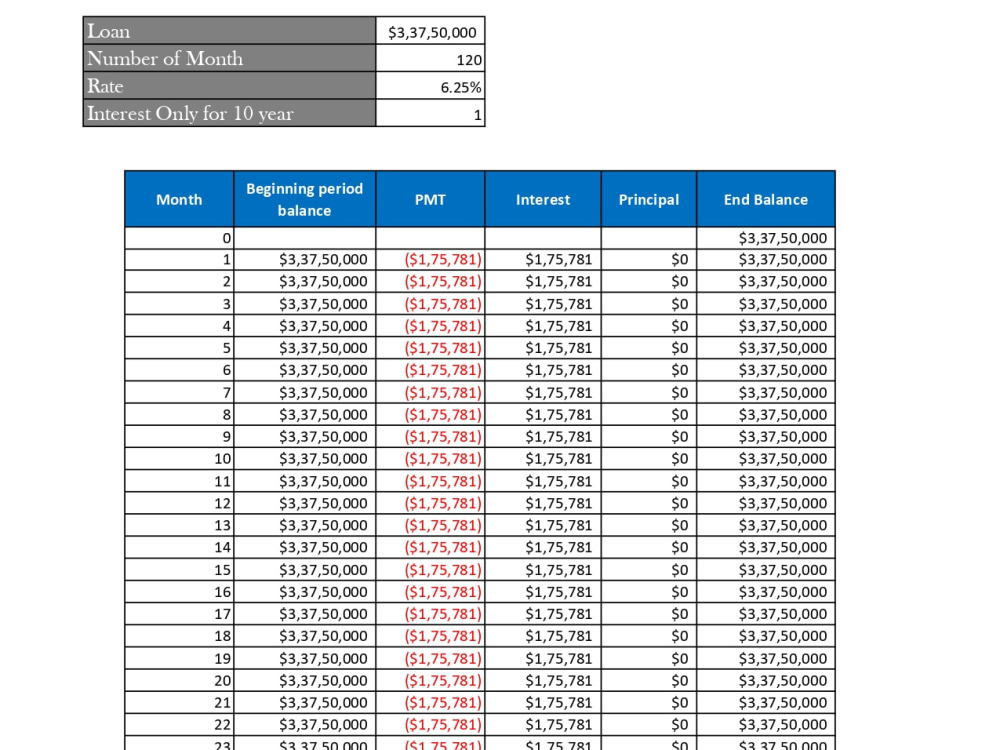This screenshot has height=750, width=1000.
Task: Click PMT cell in month 2 row
Action: 430,281
